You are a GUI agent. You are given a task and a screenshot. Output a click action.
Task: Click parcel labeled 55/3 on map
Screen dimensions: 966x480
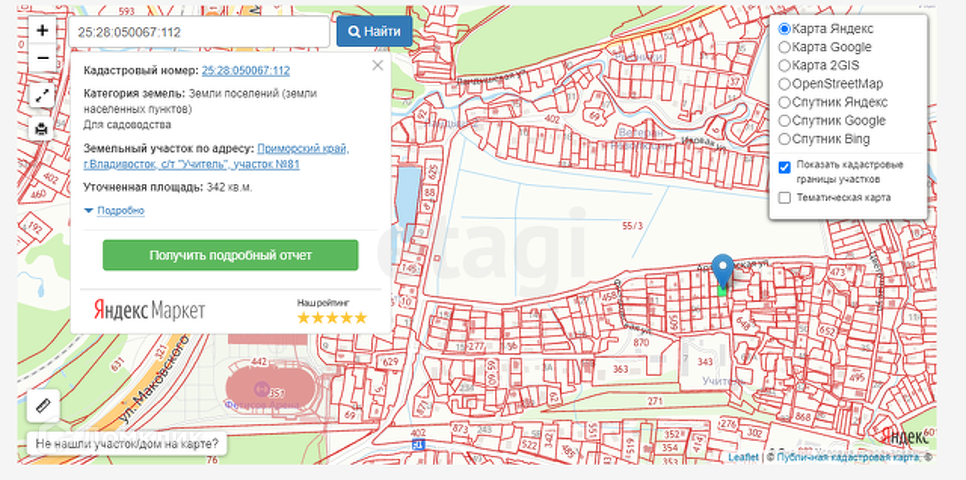632,226
